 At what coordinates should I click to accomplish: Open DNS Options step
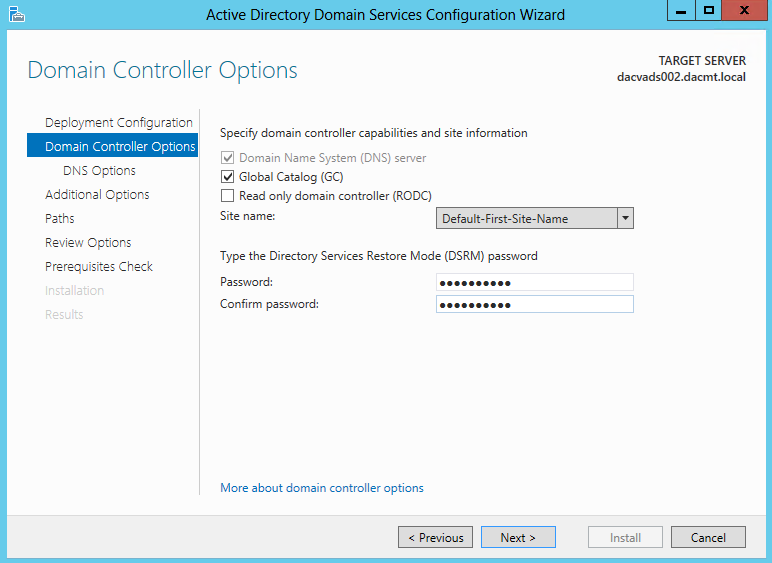(x=99, y=170)
